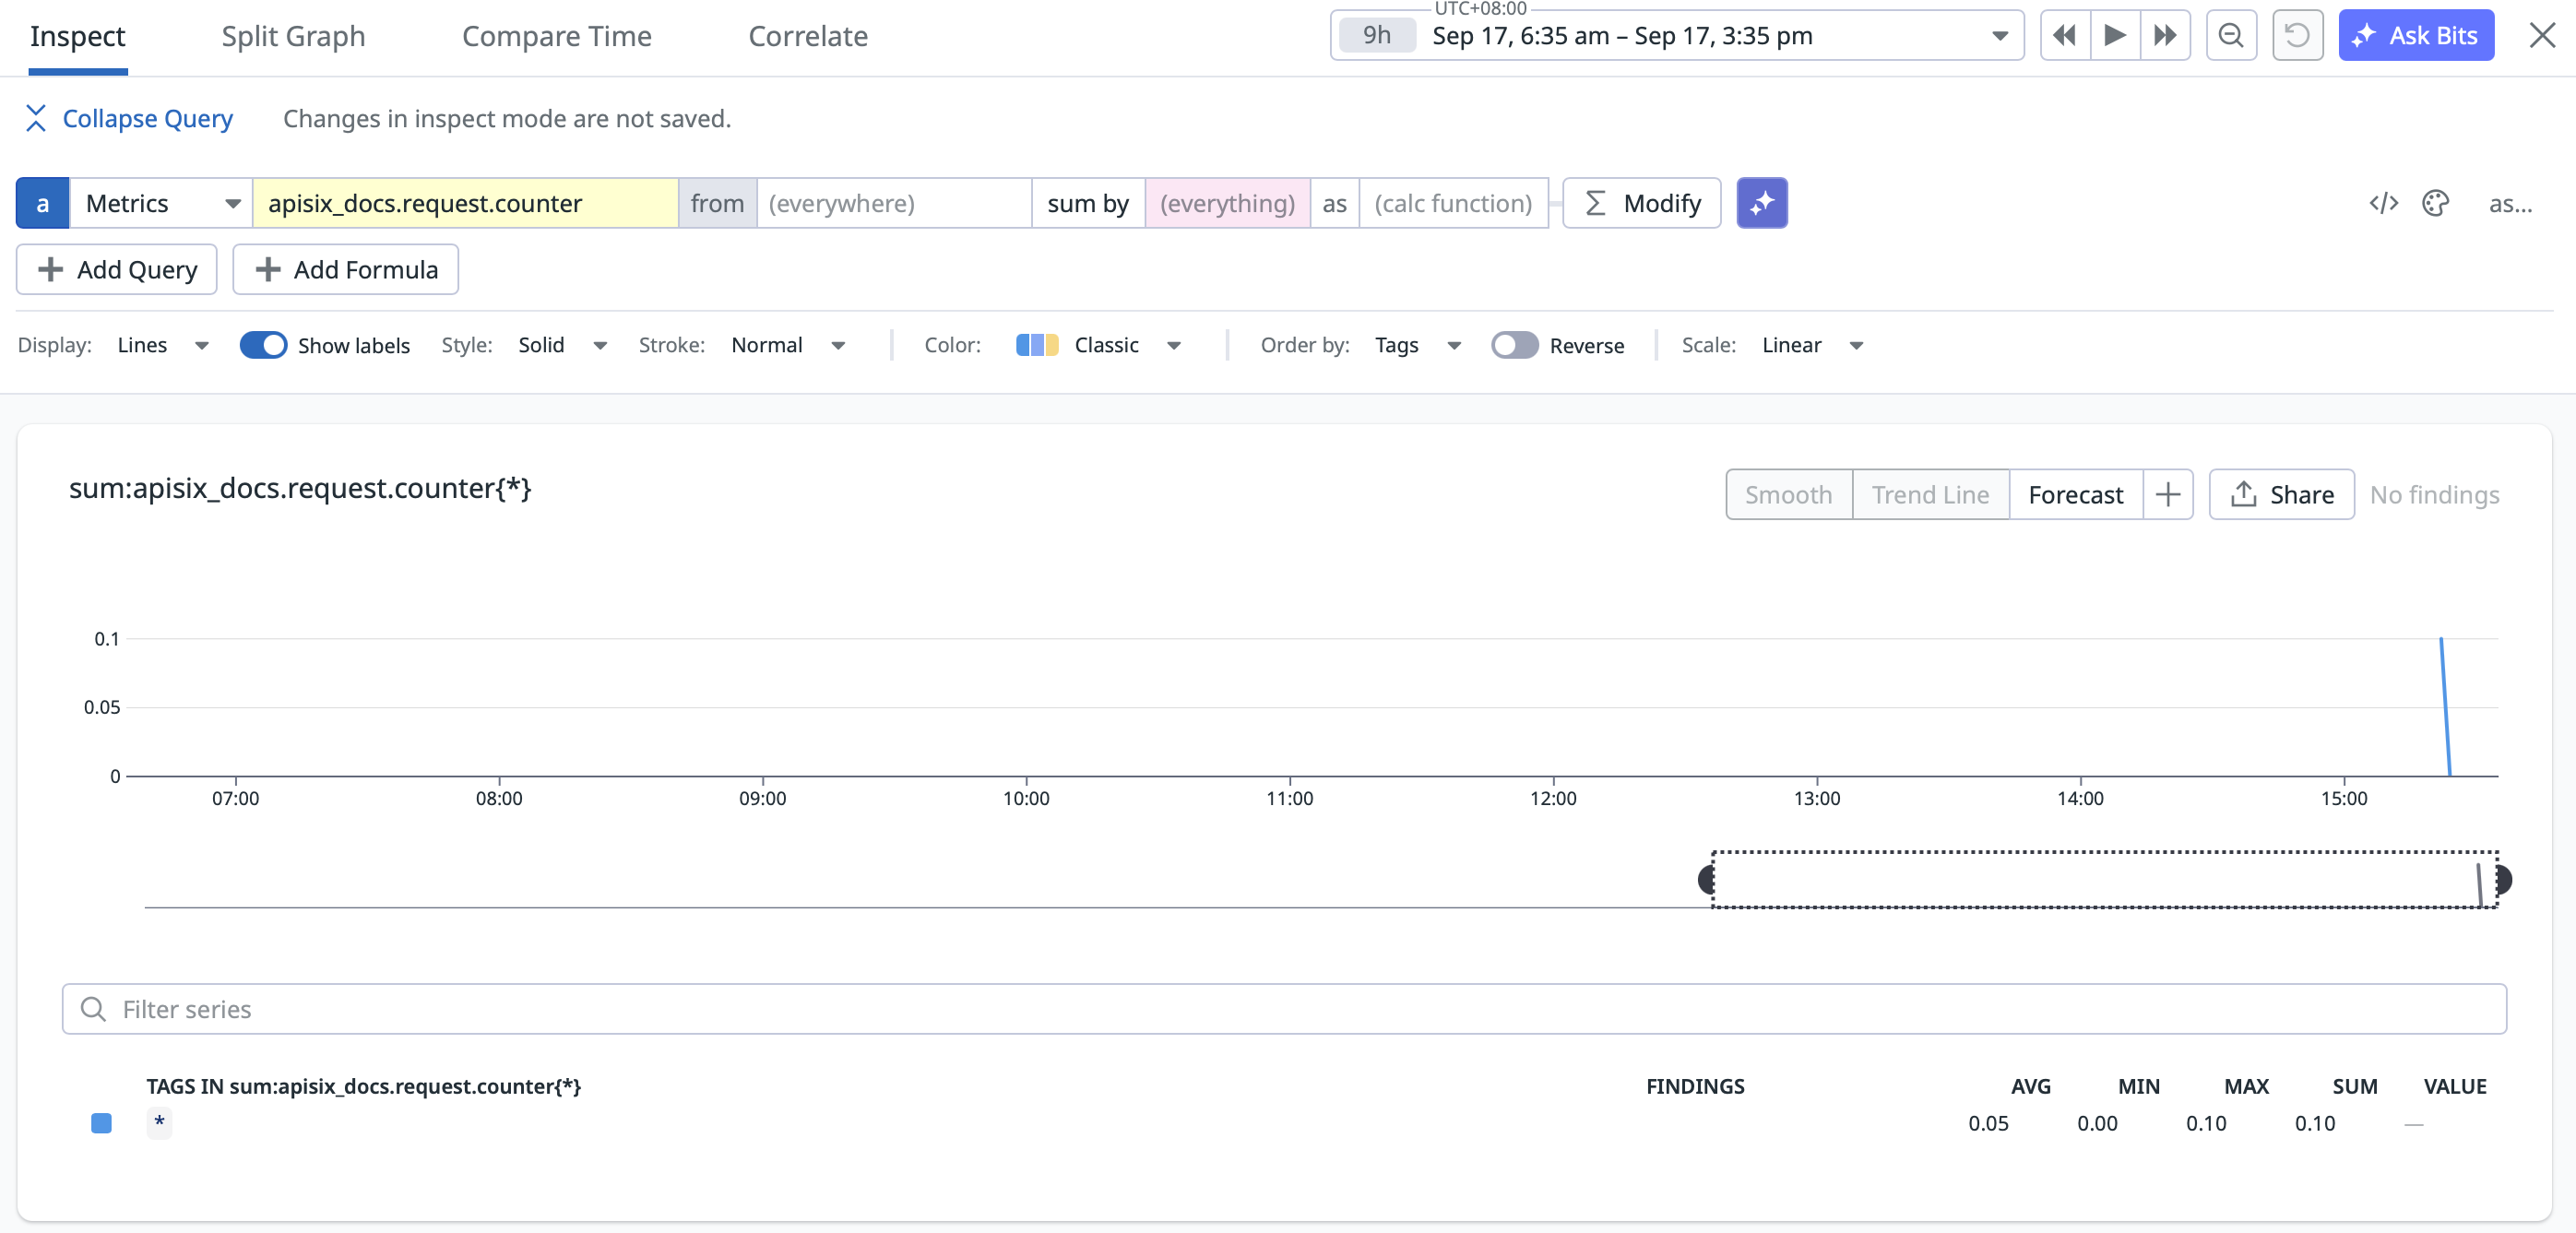Open the Modify functions menu
Viewport: 2576px width, 1233px height.
1641,203
